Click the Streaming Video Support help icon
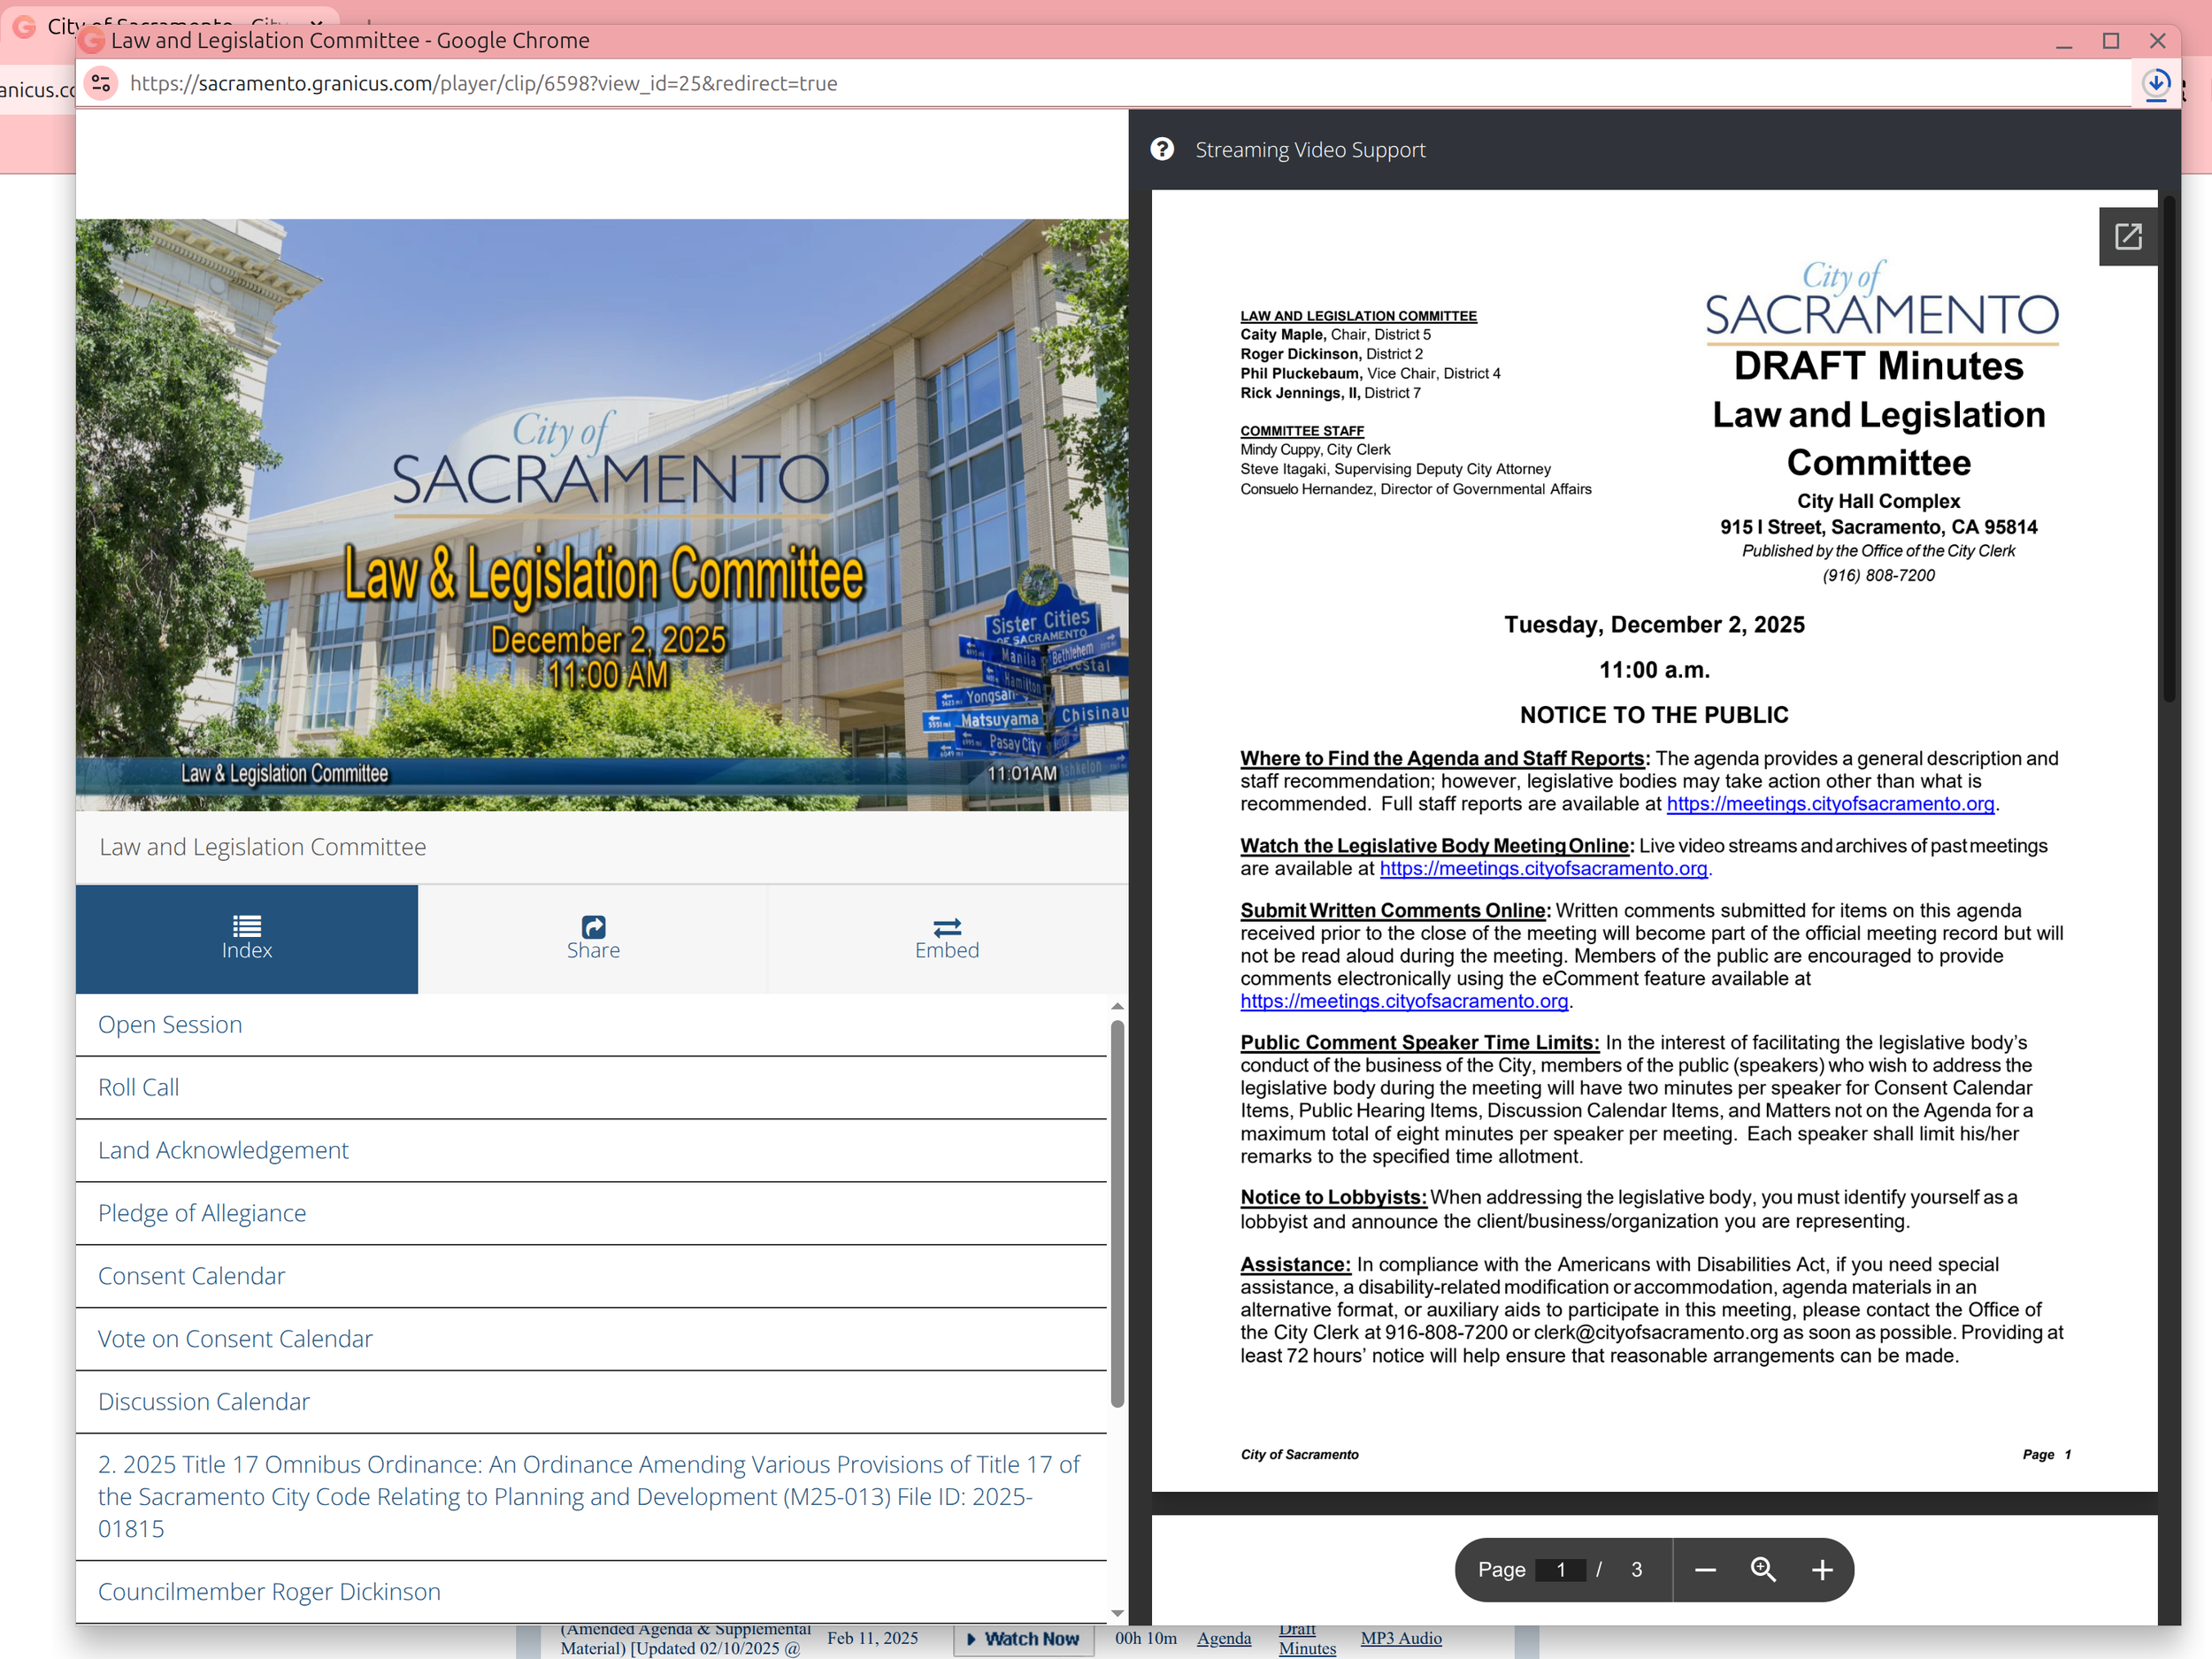Screen dimensions: 2212x1659 click(x=1162, y=149)
